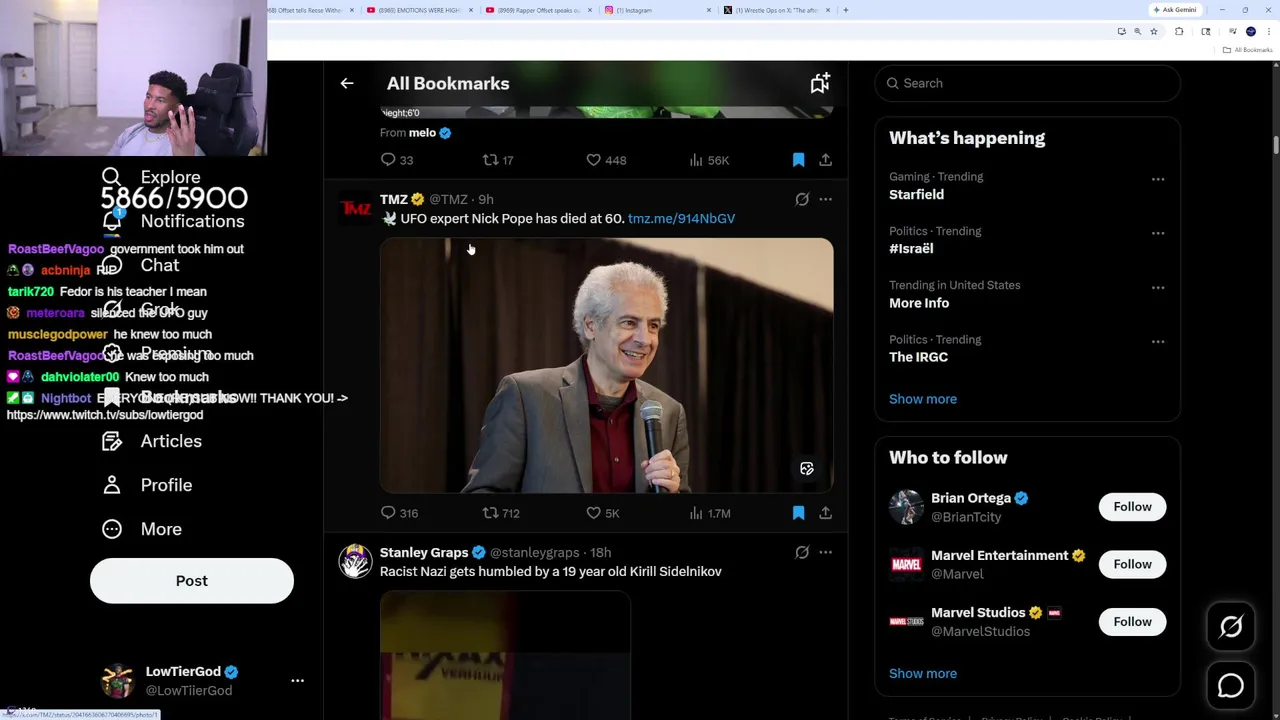Viewport: 1280px width, 720px height.
Task: Open the floating Grok button
Action: [1231, 627]
